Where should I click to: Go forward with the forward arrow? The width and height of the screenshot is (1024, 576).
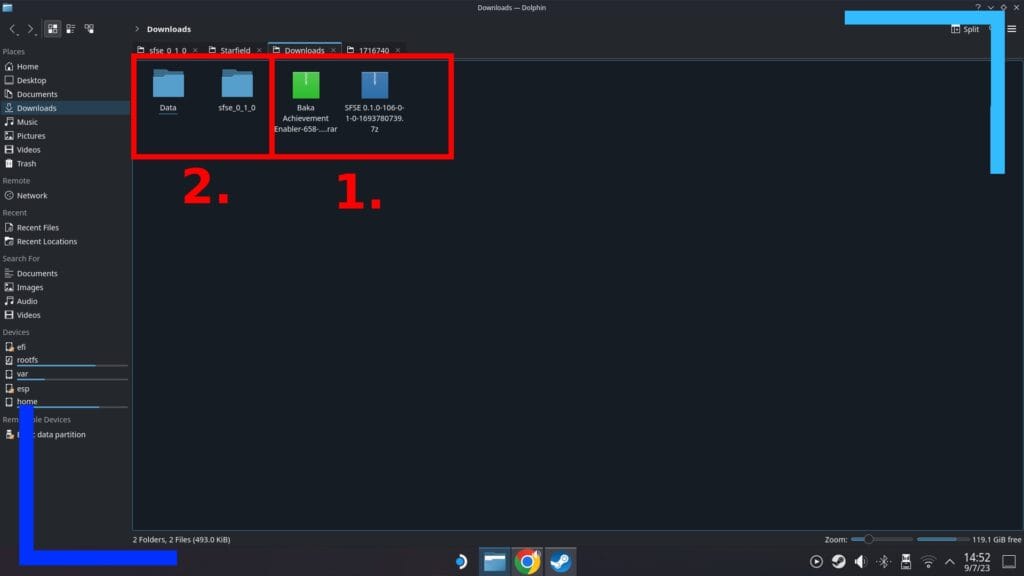click(x=31, y=29)
